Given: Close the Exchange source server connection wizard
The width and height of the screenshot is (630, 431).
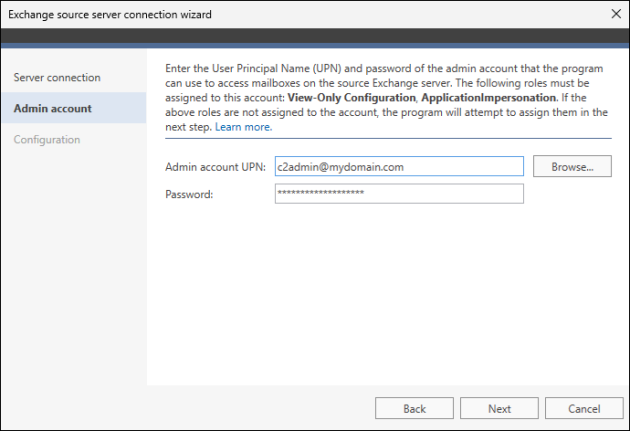Looking at the screenshot, I should point(616,14).
